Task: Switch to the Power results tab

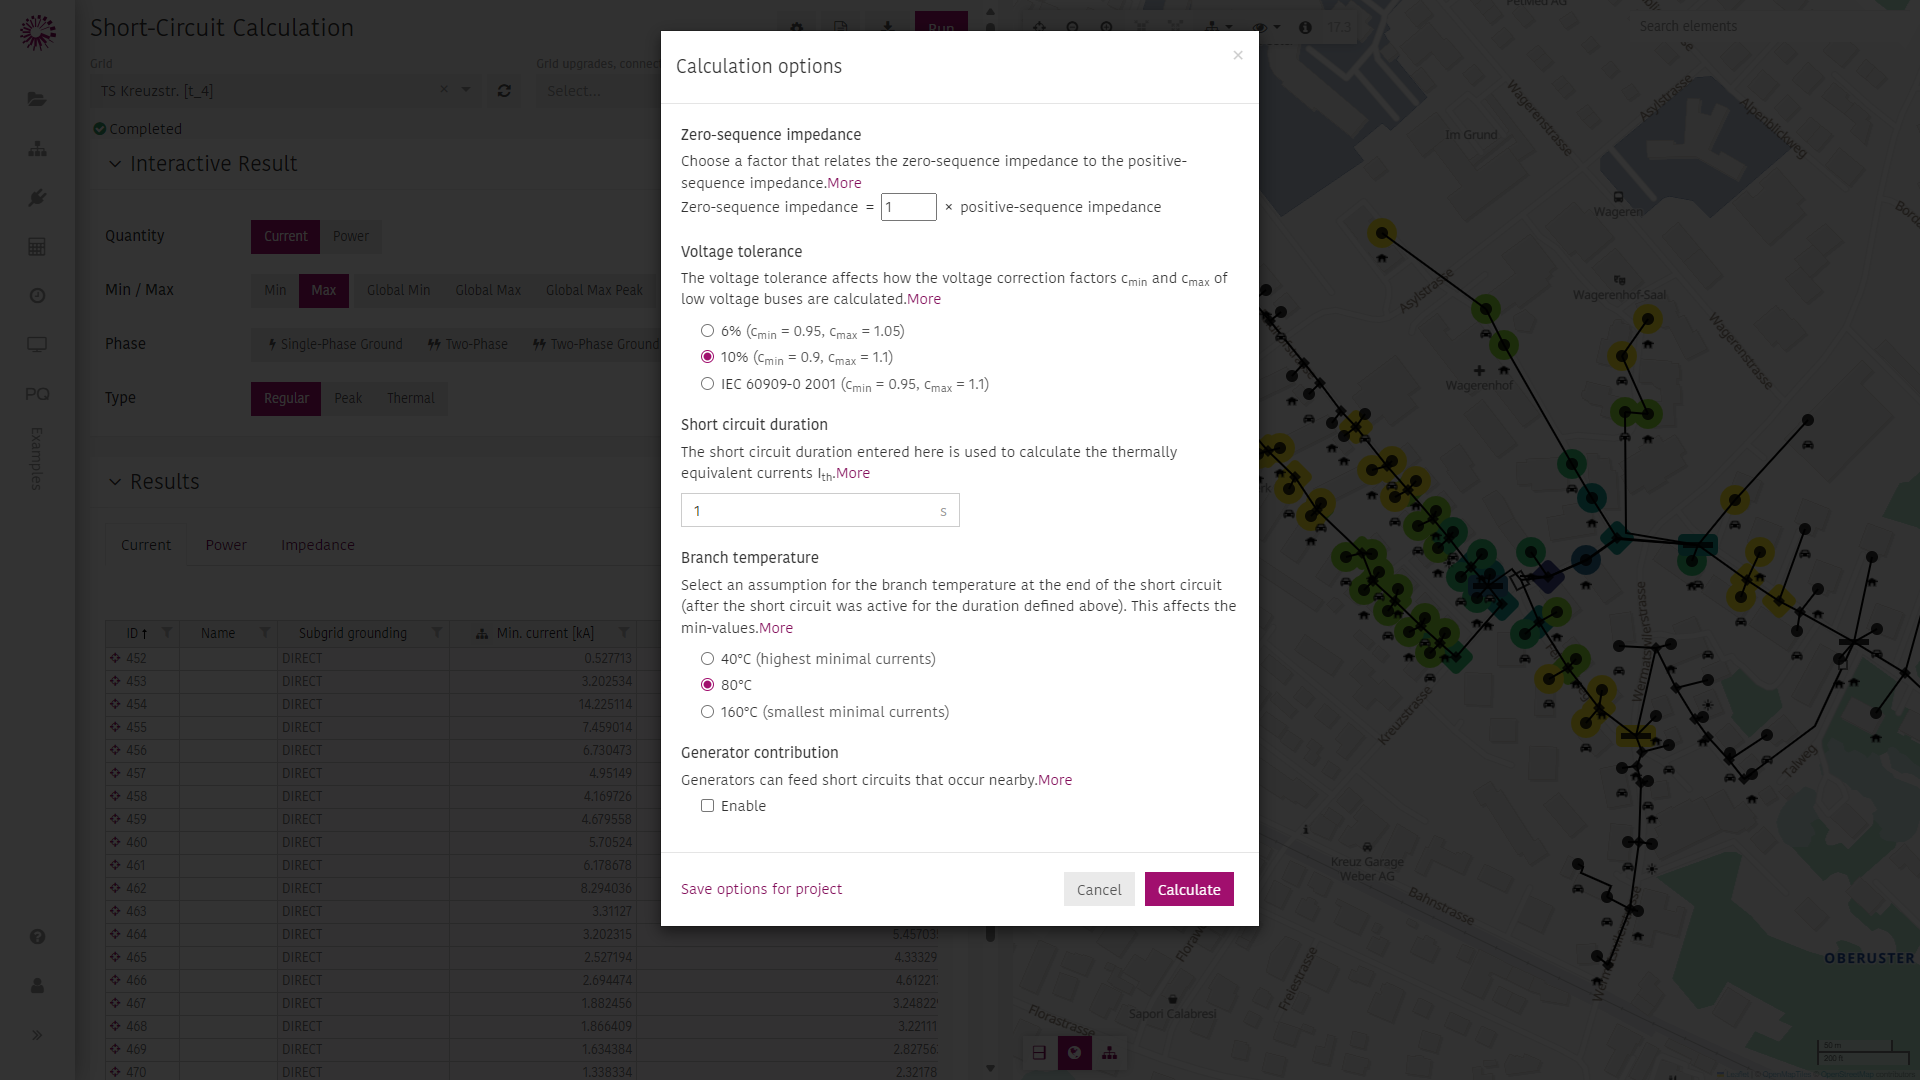Action: click(226, 545)
